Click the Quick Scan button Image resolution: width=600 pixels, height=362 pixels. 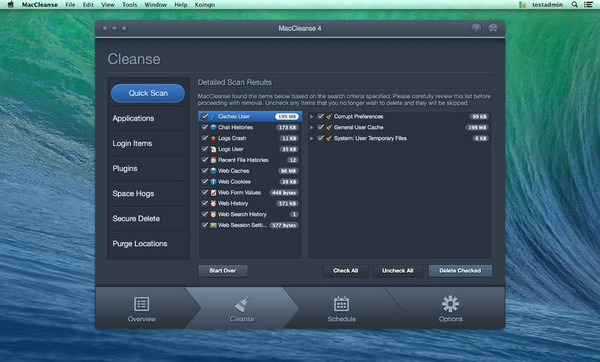coord(148,93)
